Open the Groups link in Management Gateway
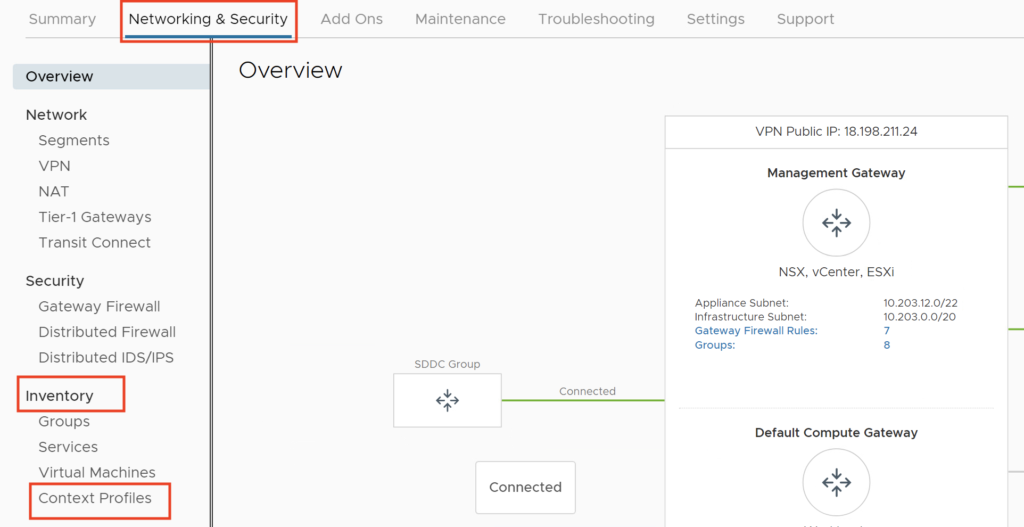The width and height of the screenshot is (1024, 527). pyautogui.click(x=715, y=345)
